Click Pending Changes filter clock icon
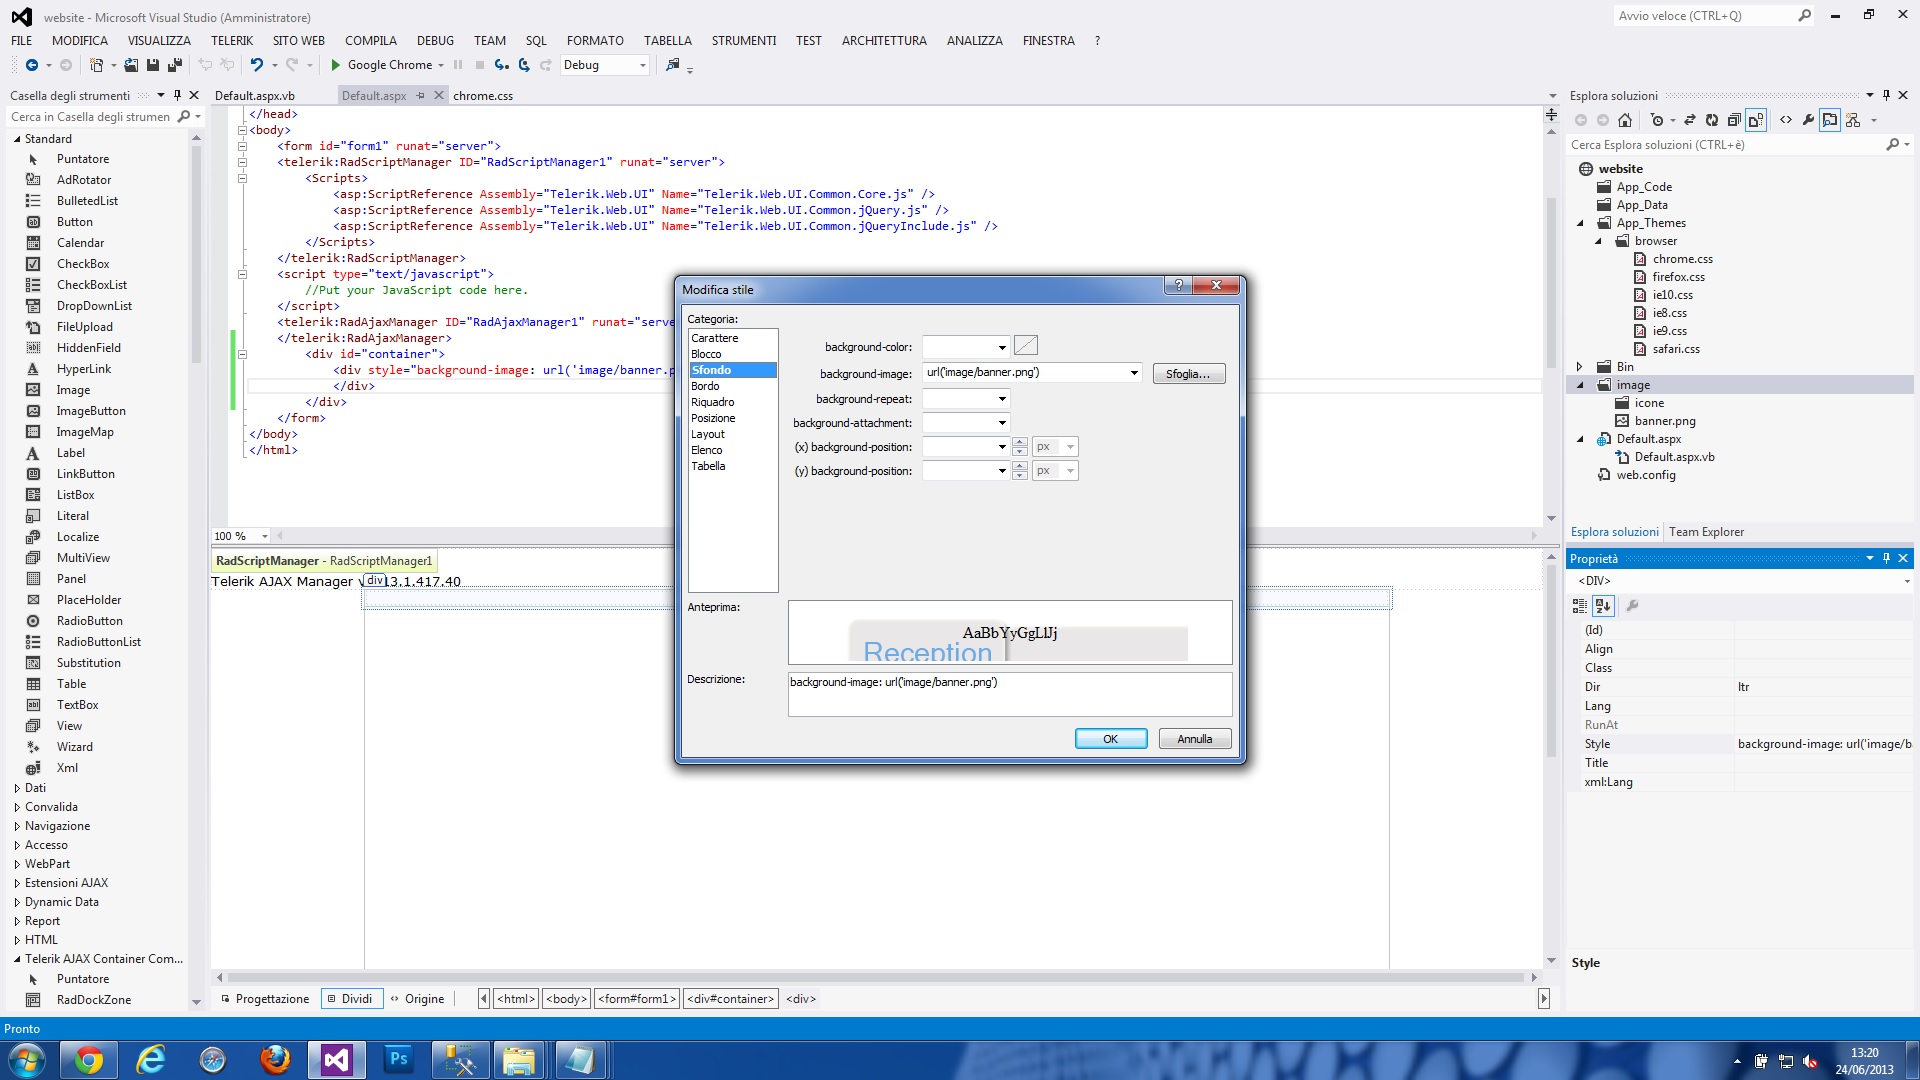 1657,120
